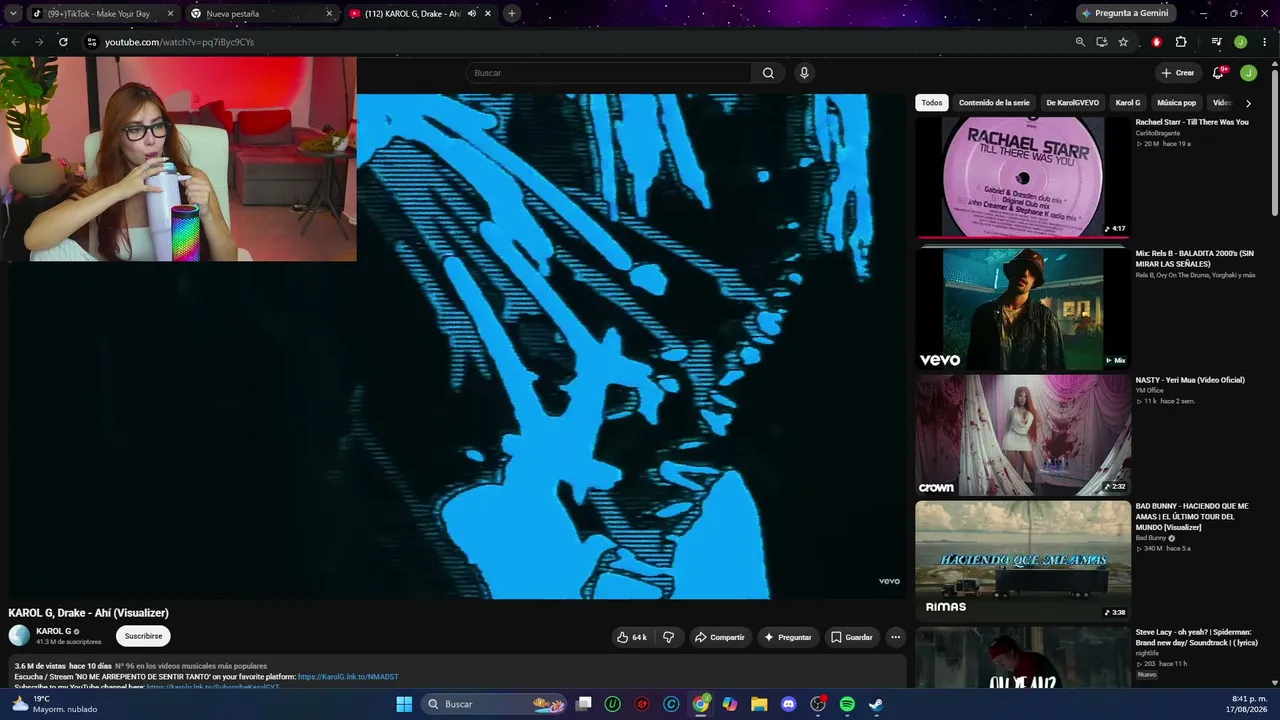The height and width of the screenshot is (720, 1280).
Task: Click the Steve Lacy oh yeah video title
Action: pyautogui.click(x=1196, y=637)
